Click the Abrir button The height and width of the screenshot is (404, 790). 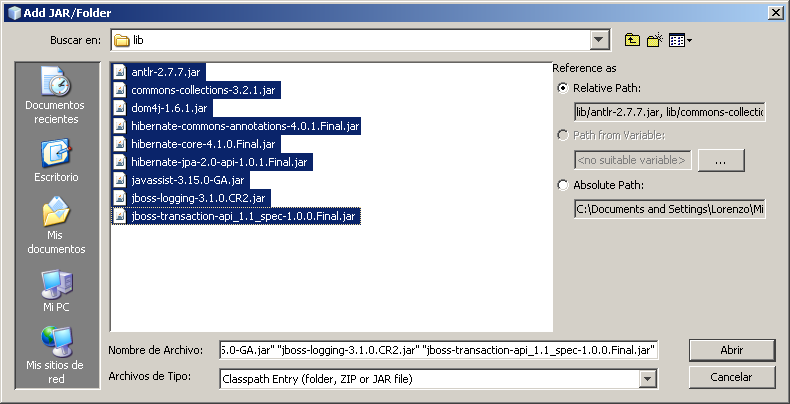tap(732, 350)
